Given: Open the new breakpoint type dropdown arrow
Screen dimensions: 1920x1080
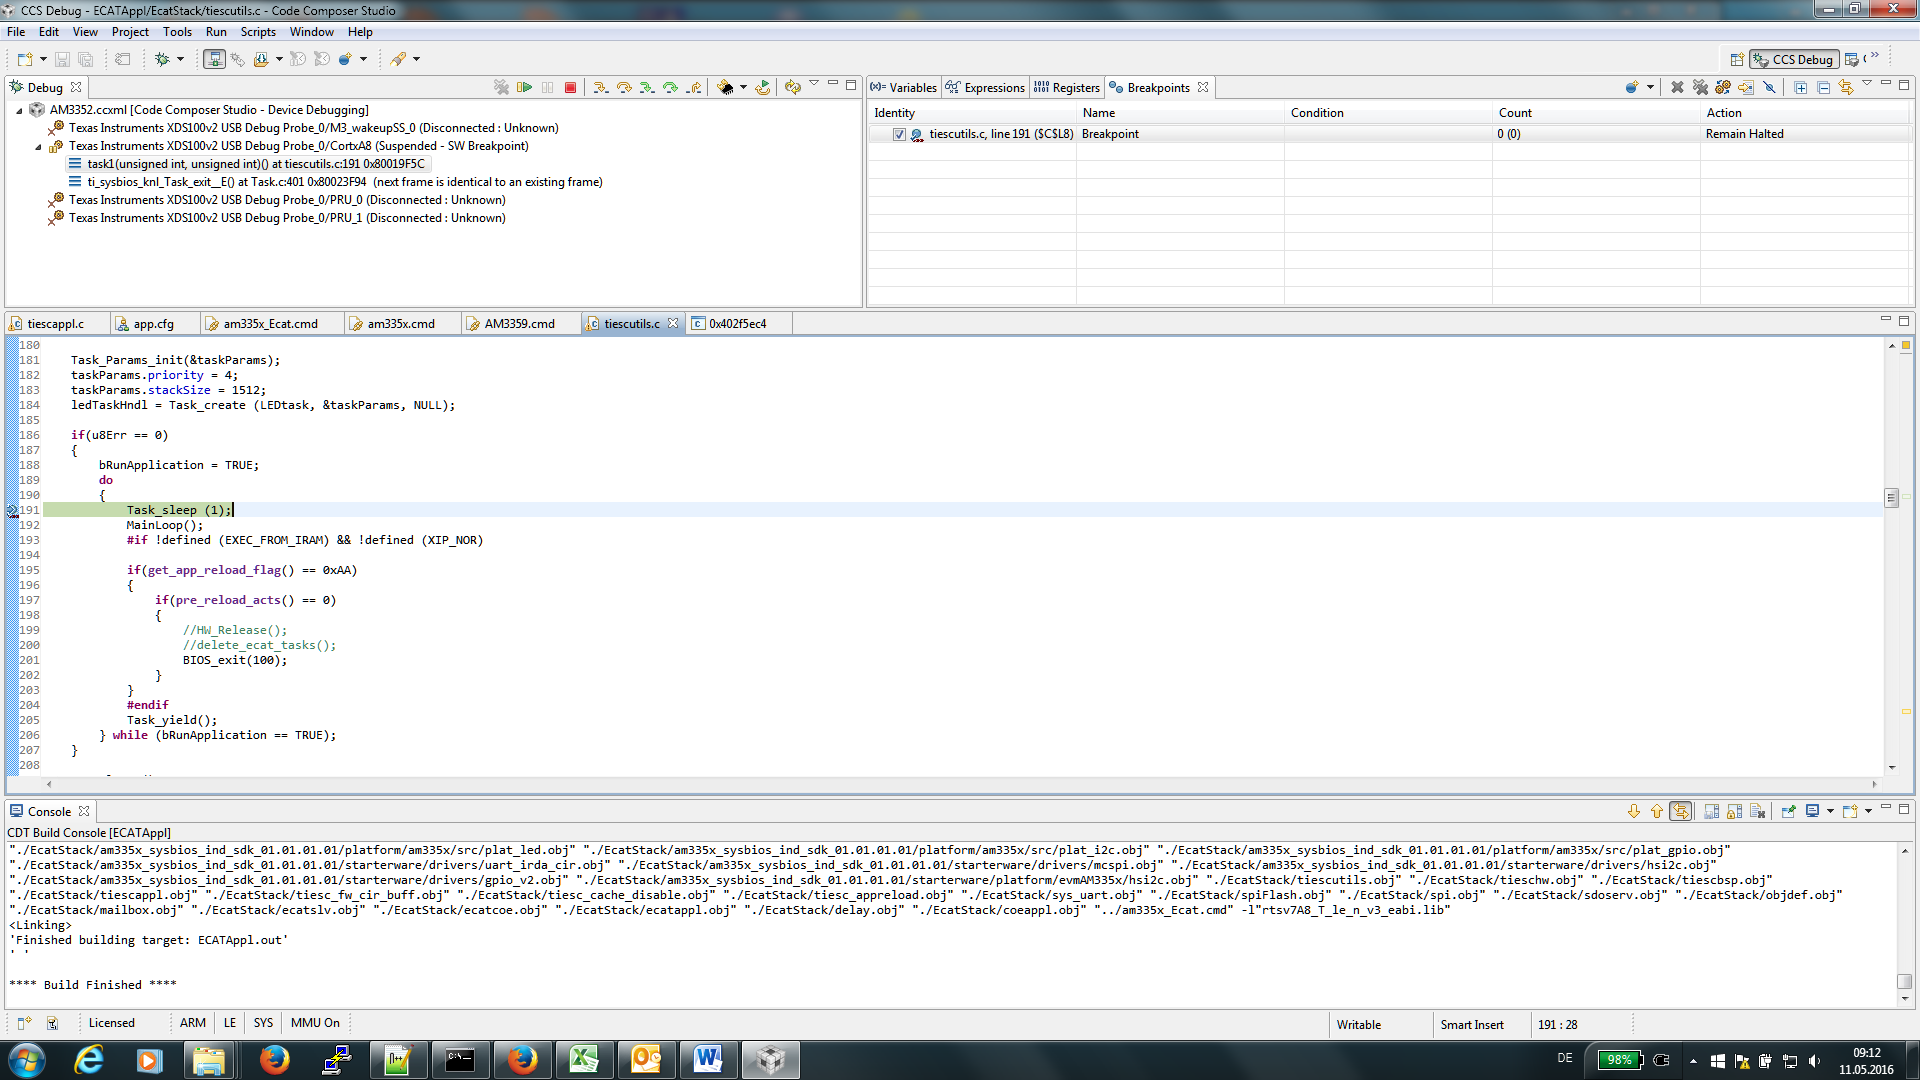Looking at the screenshot, I should tap(1650, 88).
